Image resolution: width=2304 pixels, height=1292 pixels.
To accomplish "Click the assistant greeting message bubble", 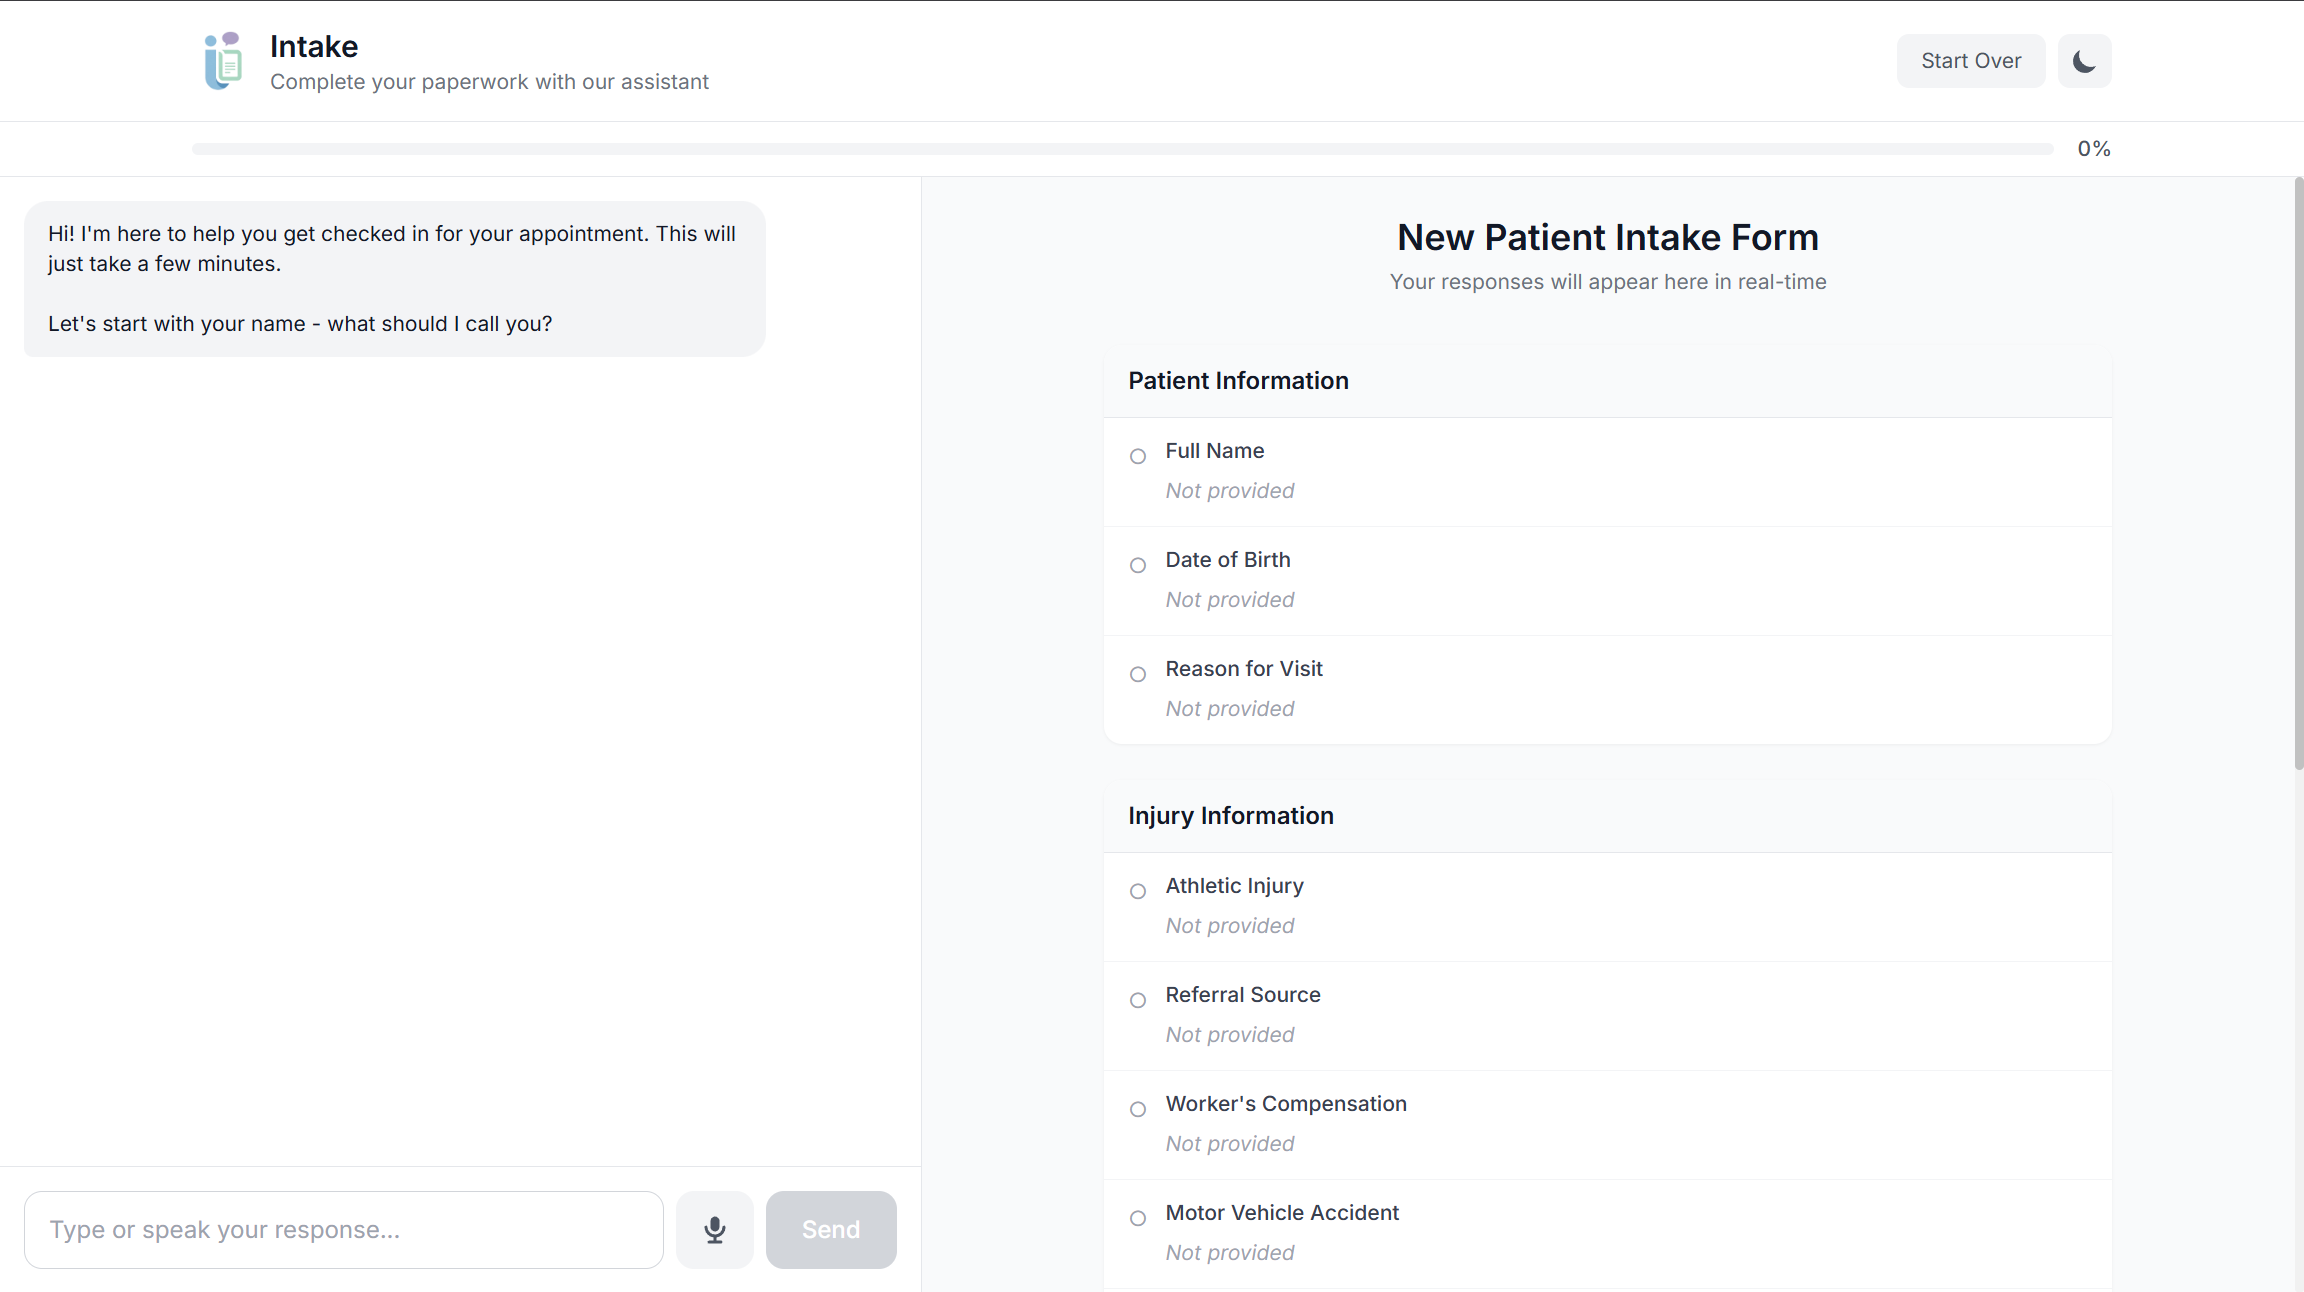I will pos(394,279).
